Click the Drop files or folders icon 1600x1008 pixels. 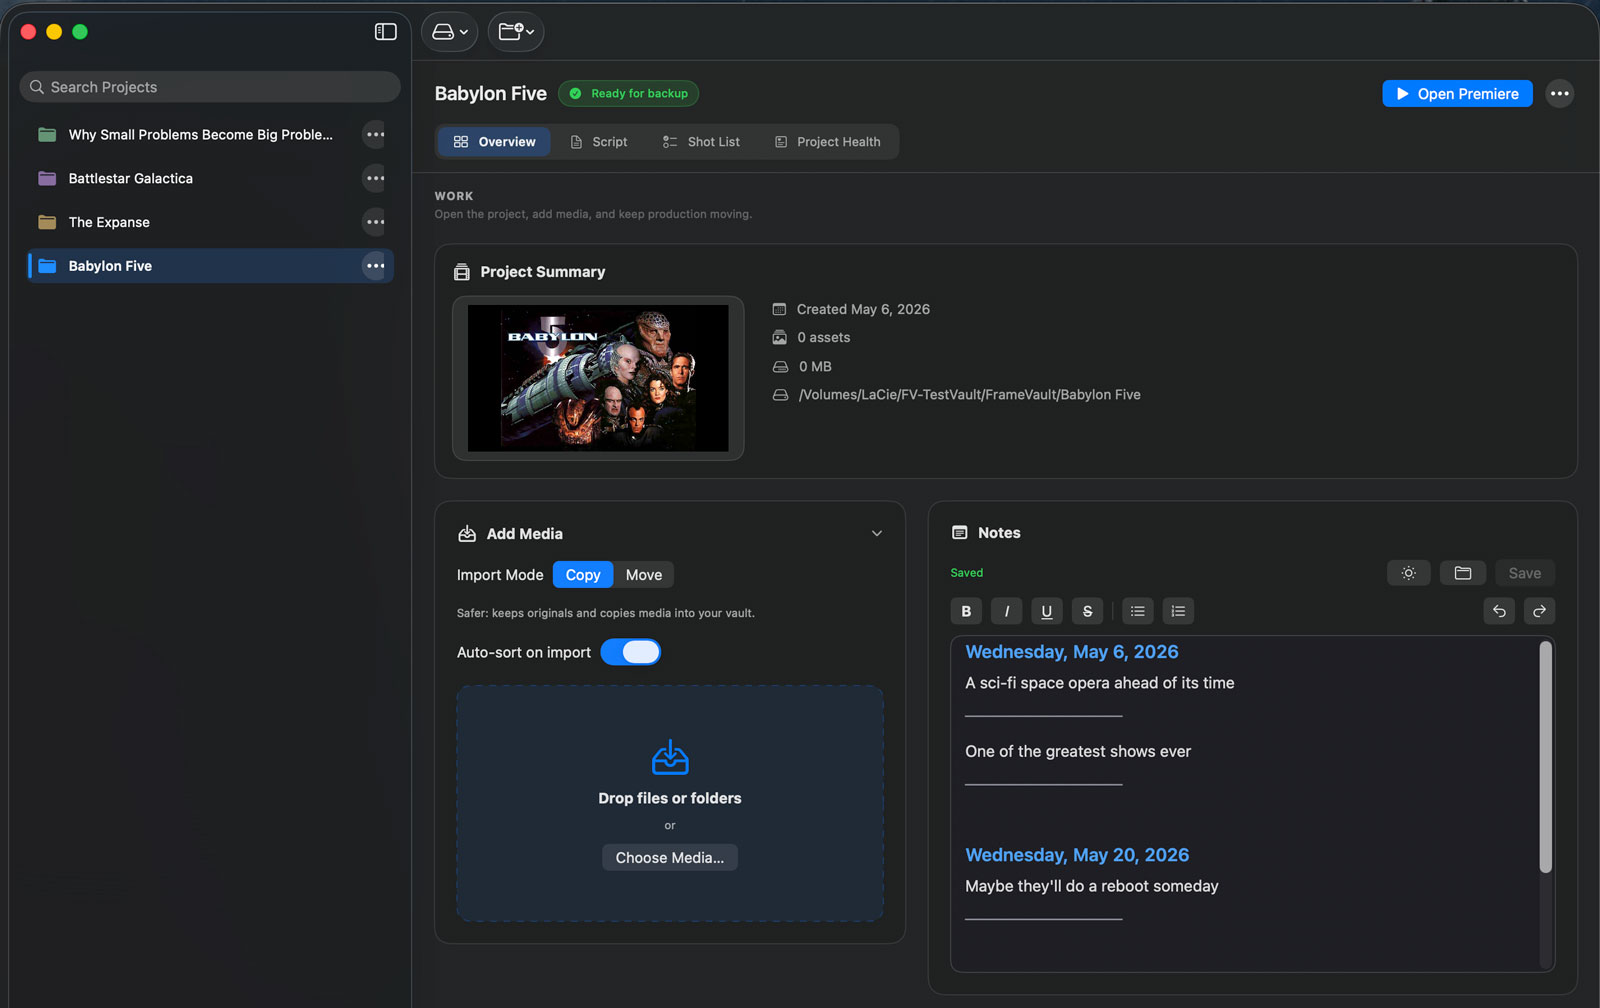[x=670, y=758]
